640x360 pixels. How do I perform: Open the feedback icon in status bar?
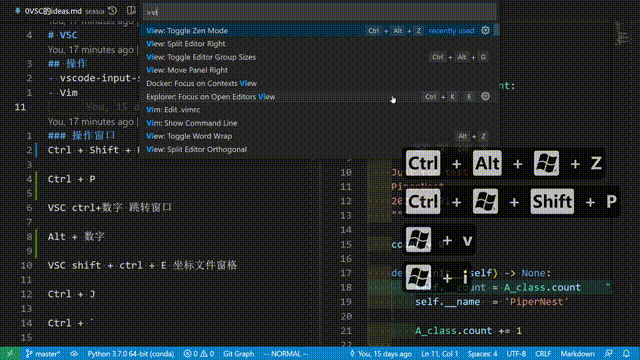tap(609, 353)
